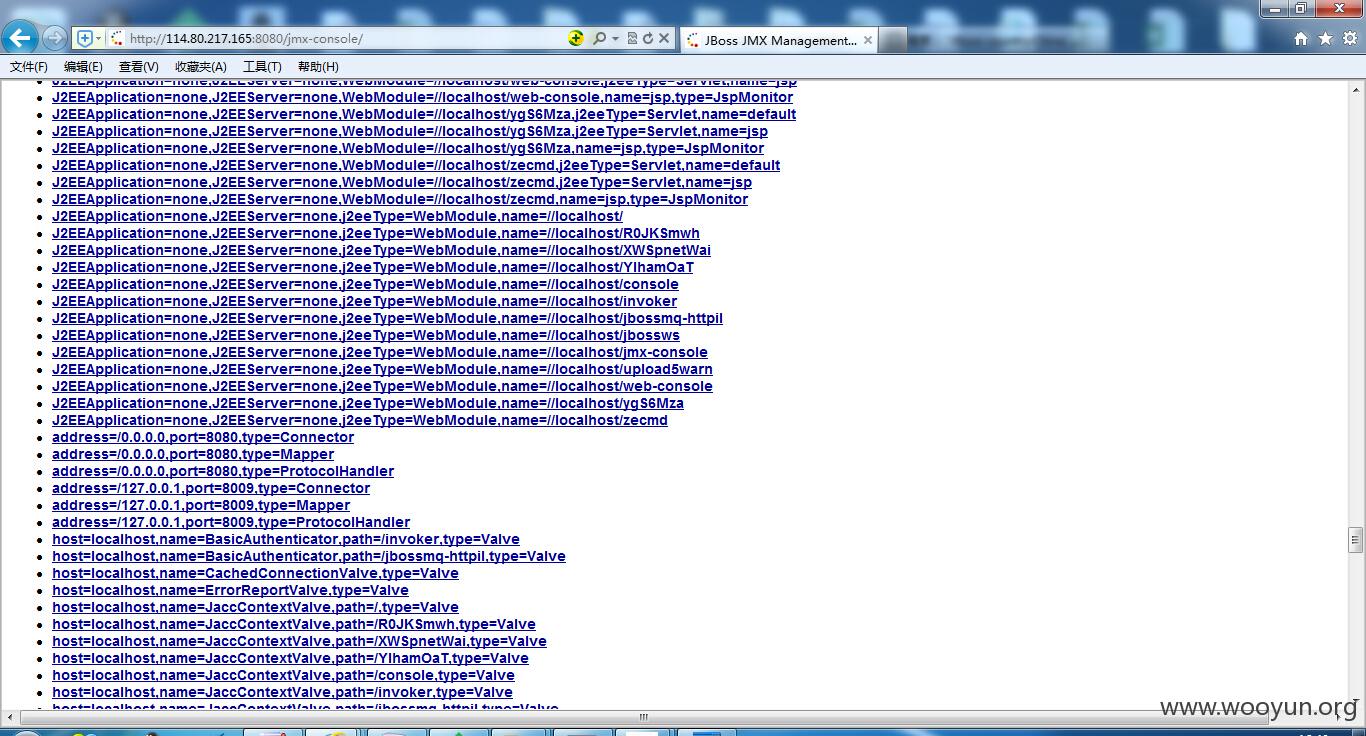
Task: Open WebModule link name=//localhost/jbossmq-httpil
Action: tap(387, 318)
